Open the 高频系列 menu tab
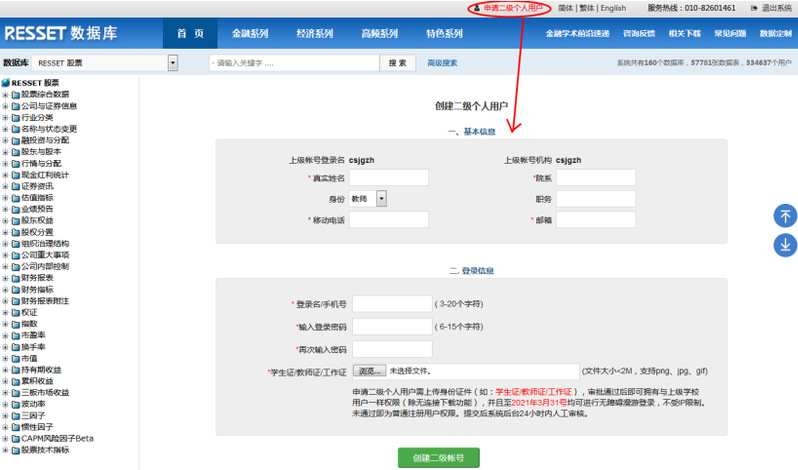Screen dimensions: 798x470 click(379, 34)
